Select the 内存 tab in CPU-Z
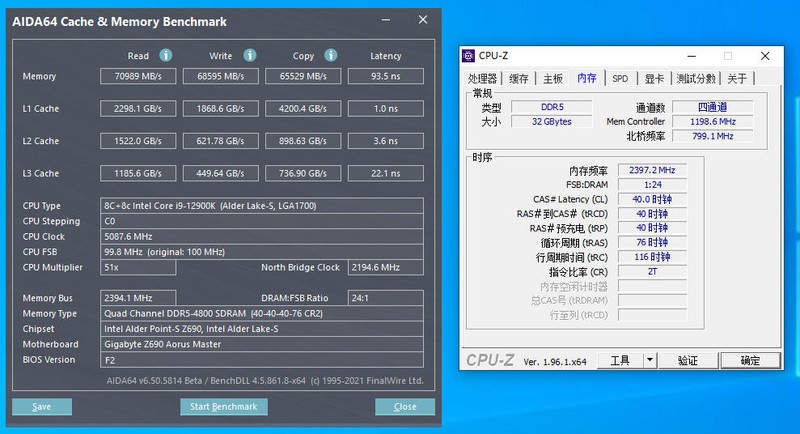 [x=587, y=78]
